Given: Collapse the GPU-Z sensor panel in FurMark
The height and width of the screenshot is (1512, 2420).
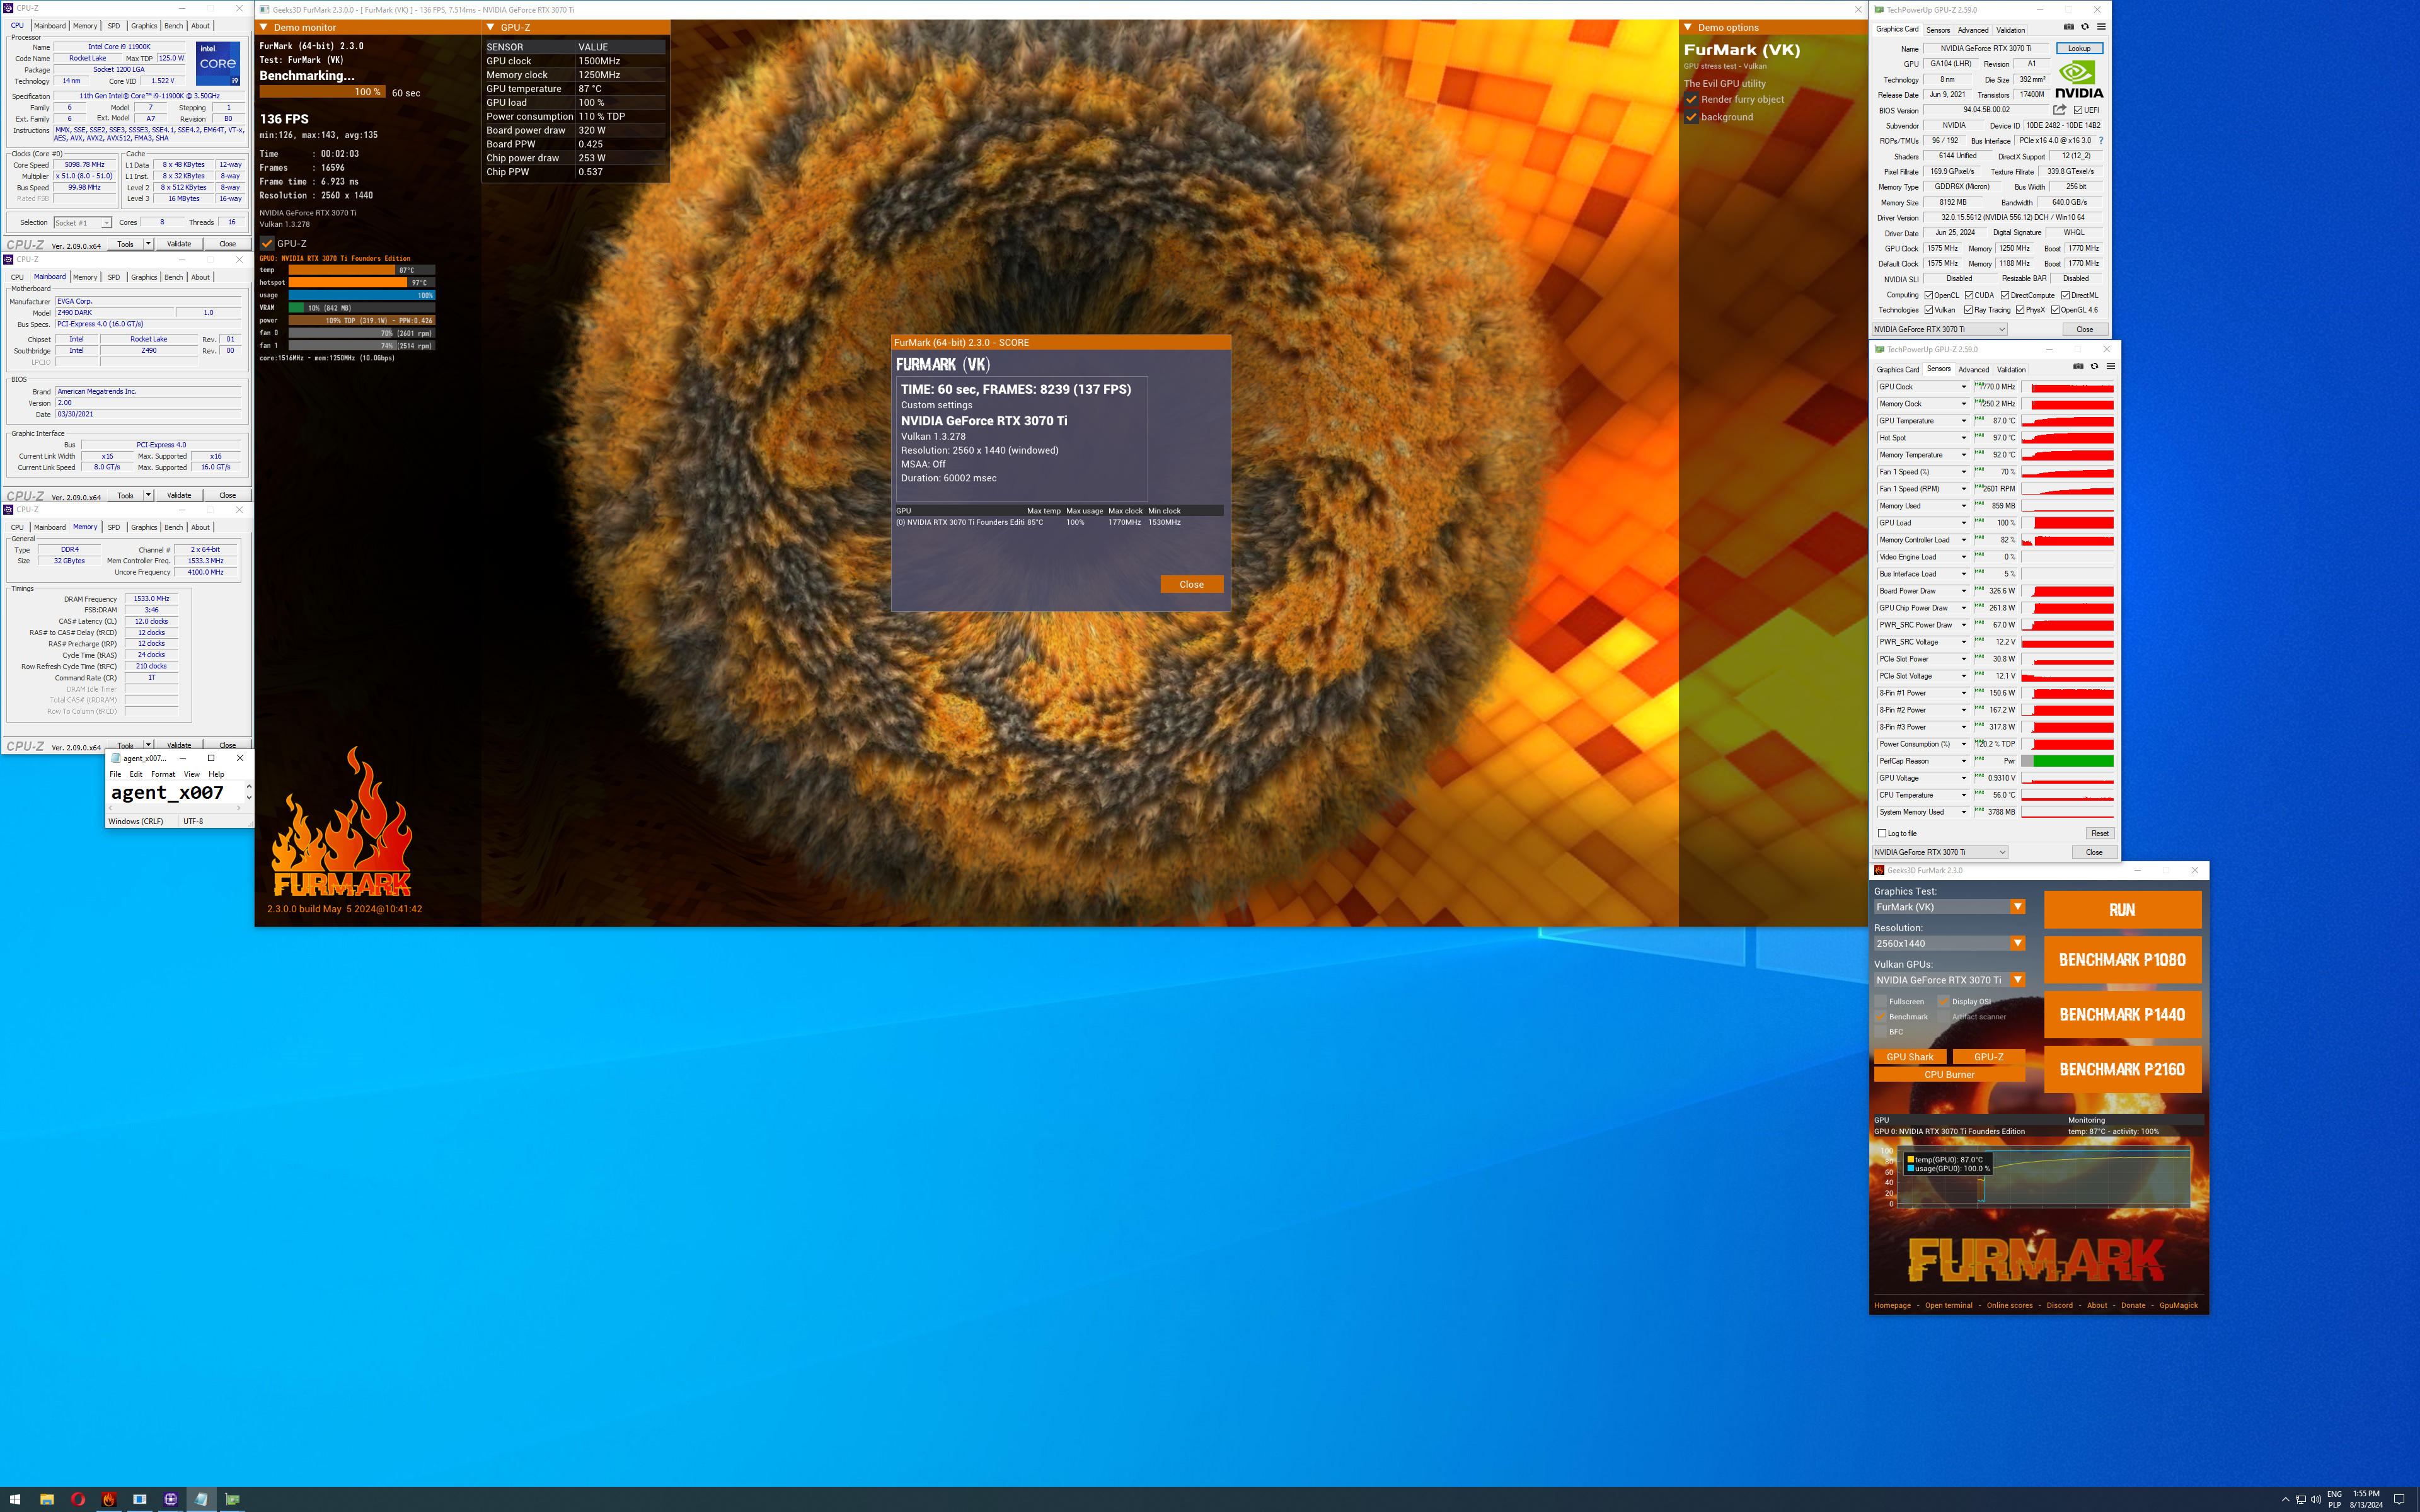Looking at the screenshot, I should (490, 27).
